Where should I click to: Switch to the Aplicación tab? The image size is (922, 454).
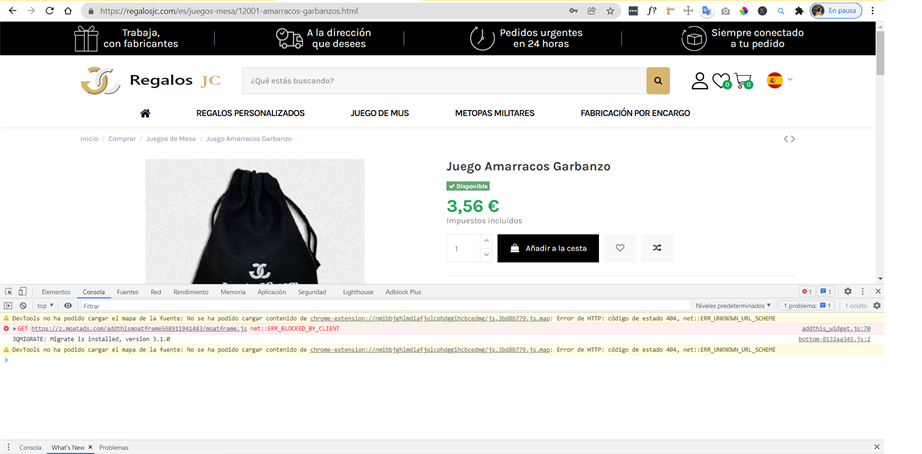tap(272, 292)
